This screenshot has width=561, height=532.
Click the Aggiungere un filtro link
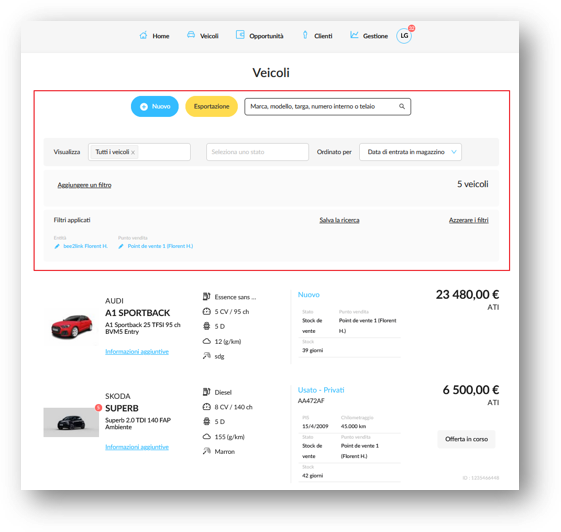coord(84,185)
